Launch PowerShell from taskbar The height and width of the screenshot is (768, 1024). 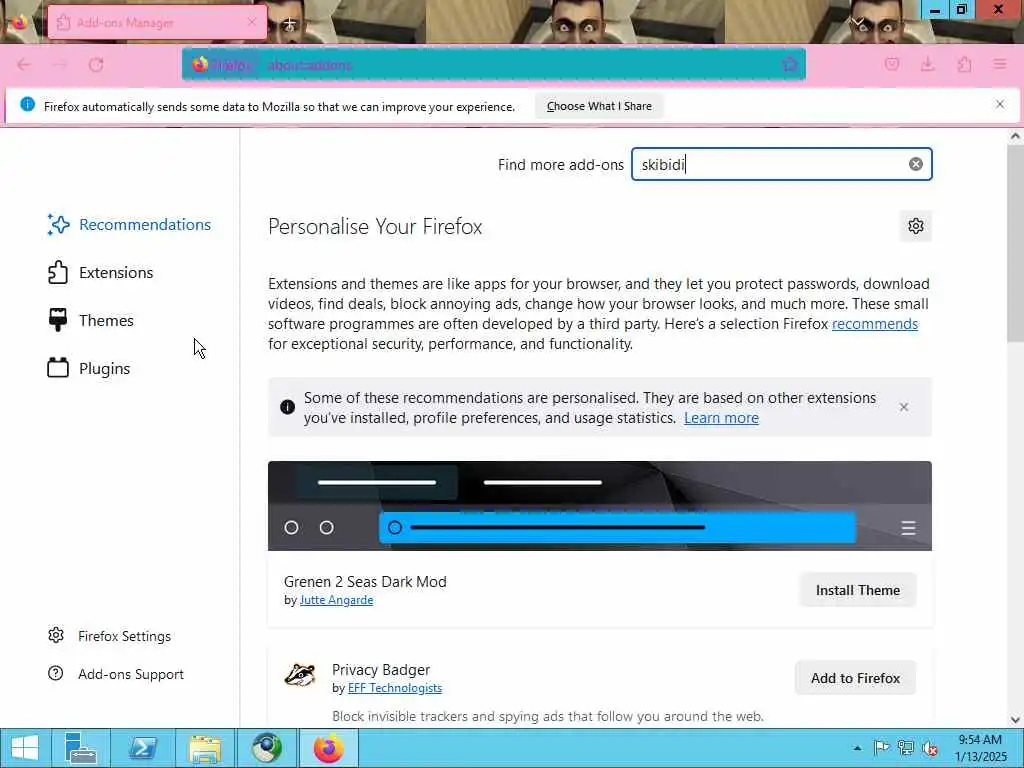tap(142, 748)
